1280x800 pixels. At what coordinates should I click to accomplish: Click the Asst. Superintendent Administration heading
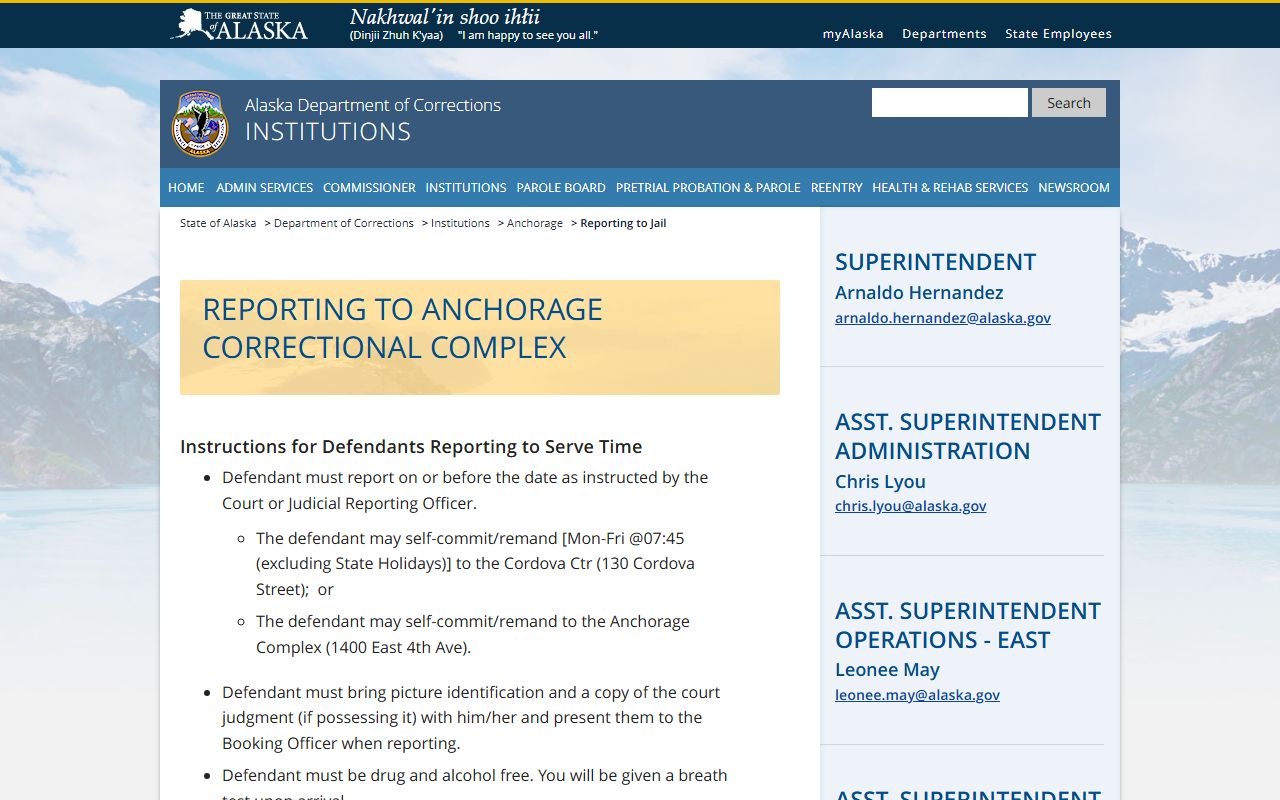coord(968,436)
